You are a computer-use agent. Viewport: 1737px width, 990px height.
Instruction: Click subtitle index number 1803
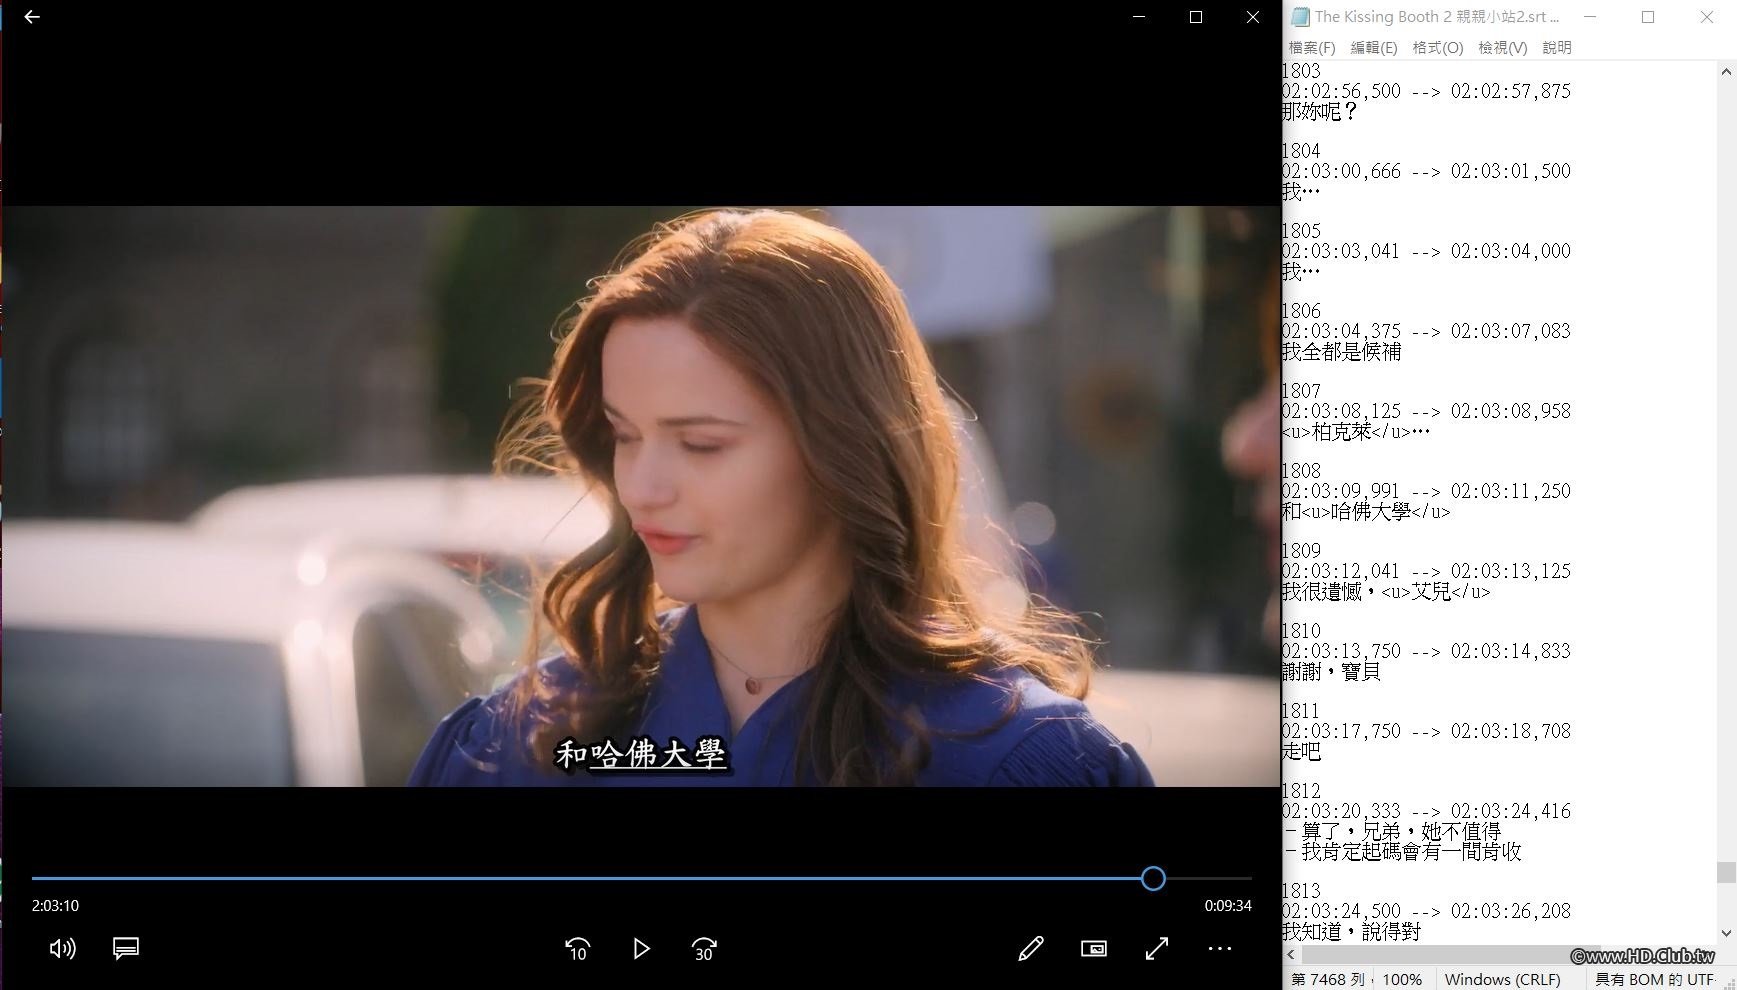coord(1301,71)
